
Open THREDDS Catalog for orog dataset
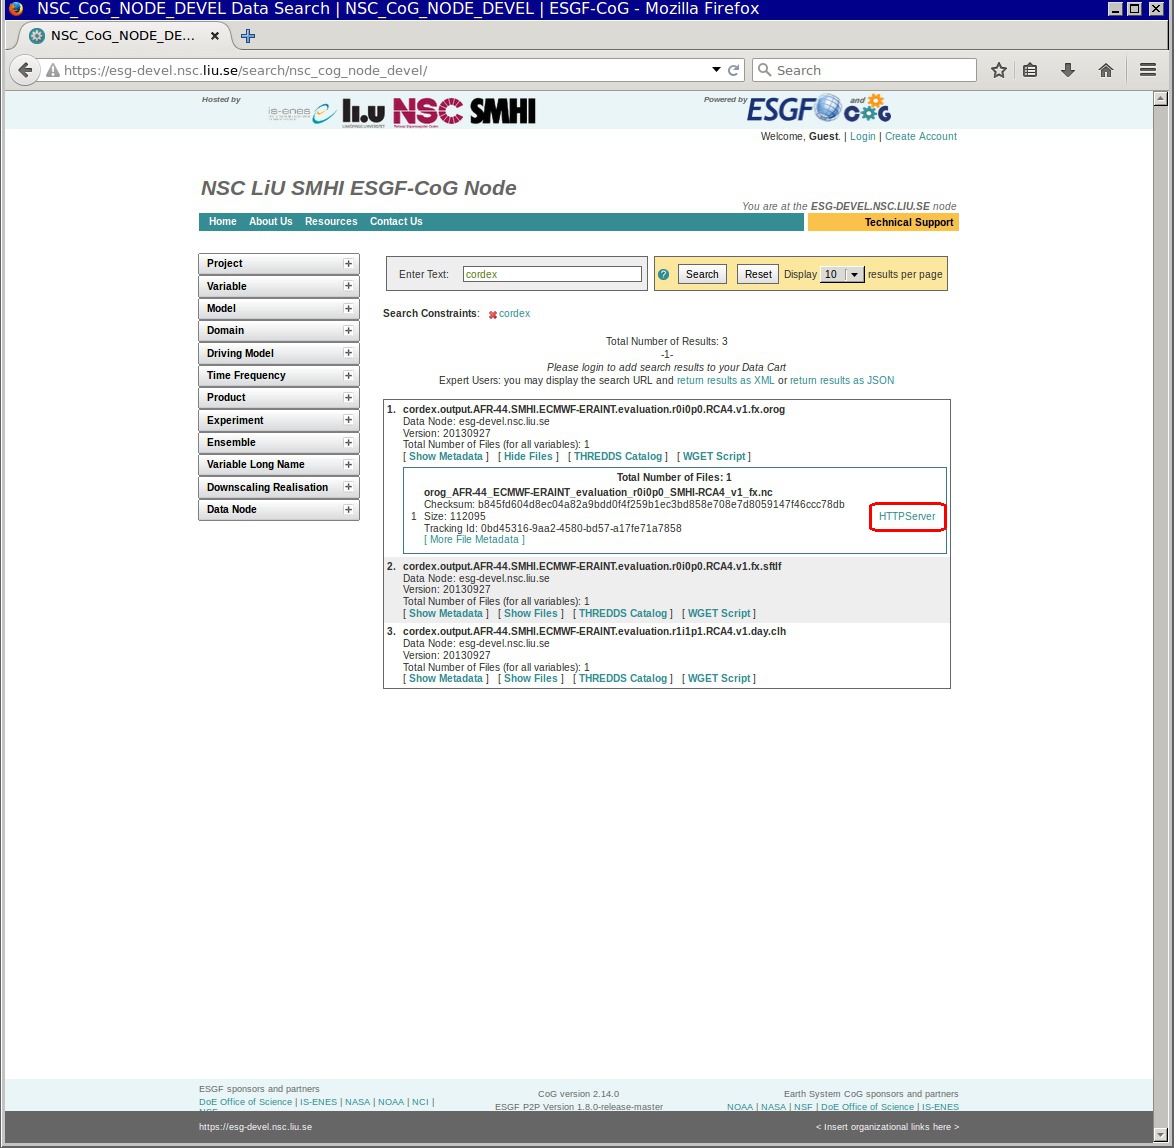(x=618, y=457)
